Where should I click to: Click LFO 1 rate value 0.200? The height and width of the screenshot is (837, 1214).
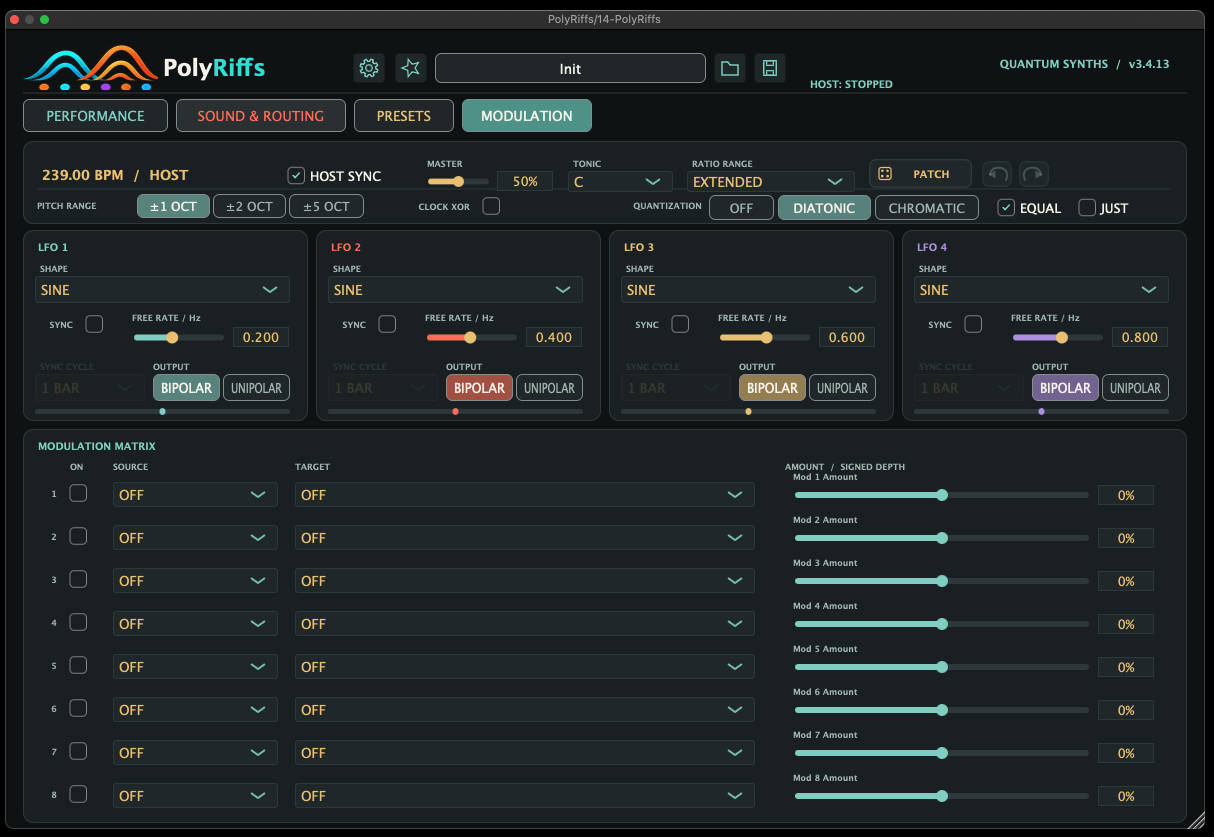[261, 337]
